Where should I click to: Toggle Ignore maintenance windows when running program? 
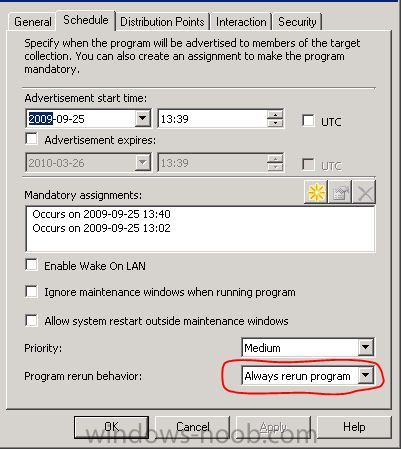31,291
